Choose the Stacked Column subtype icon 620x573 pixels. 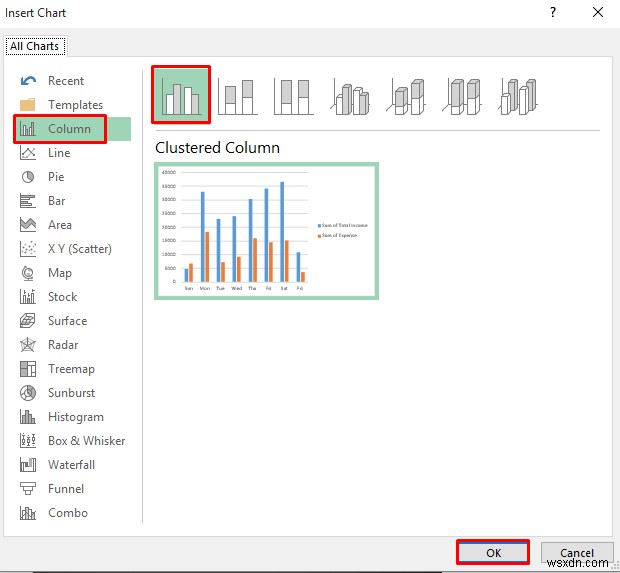click(237, 97)
